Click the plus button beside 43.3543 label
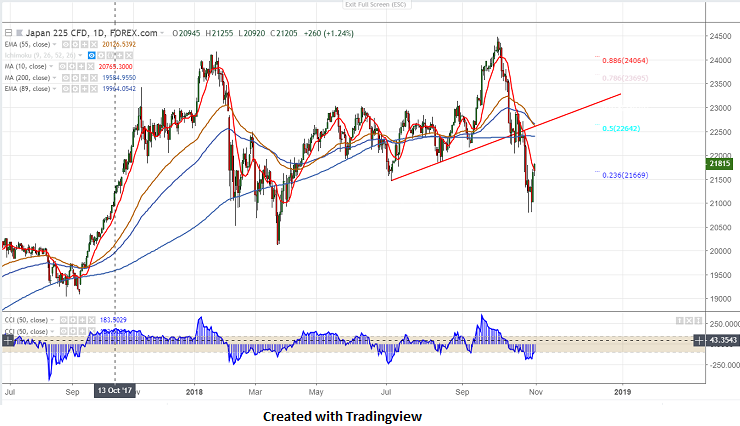 point(699,340)
